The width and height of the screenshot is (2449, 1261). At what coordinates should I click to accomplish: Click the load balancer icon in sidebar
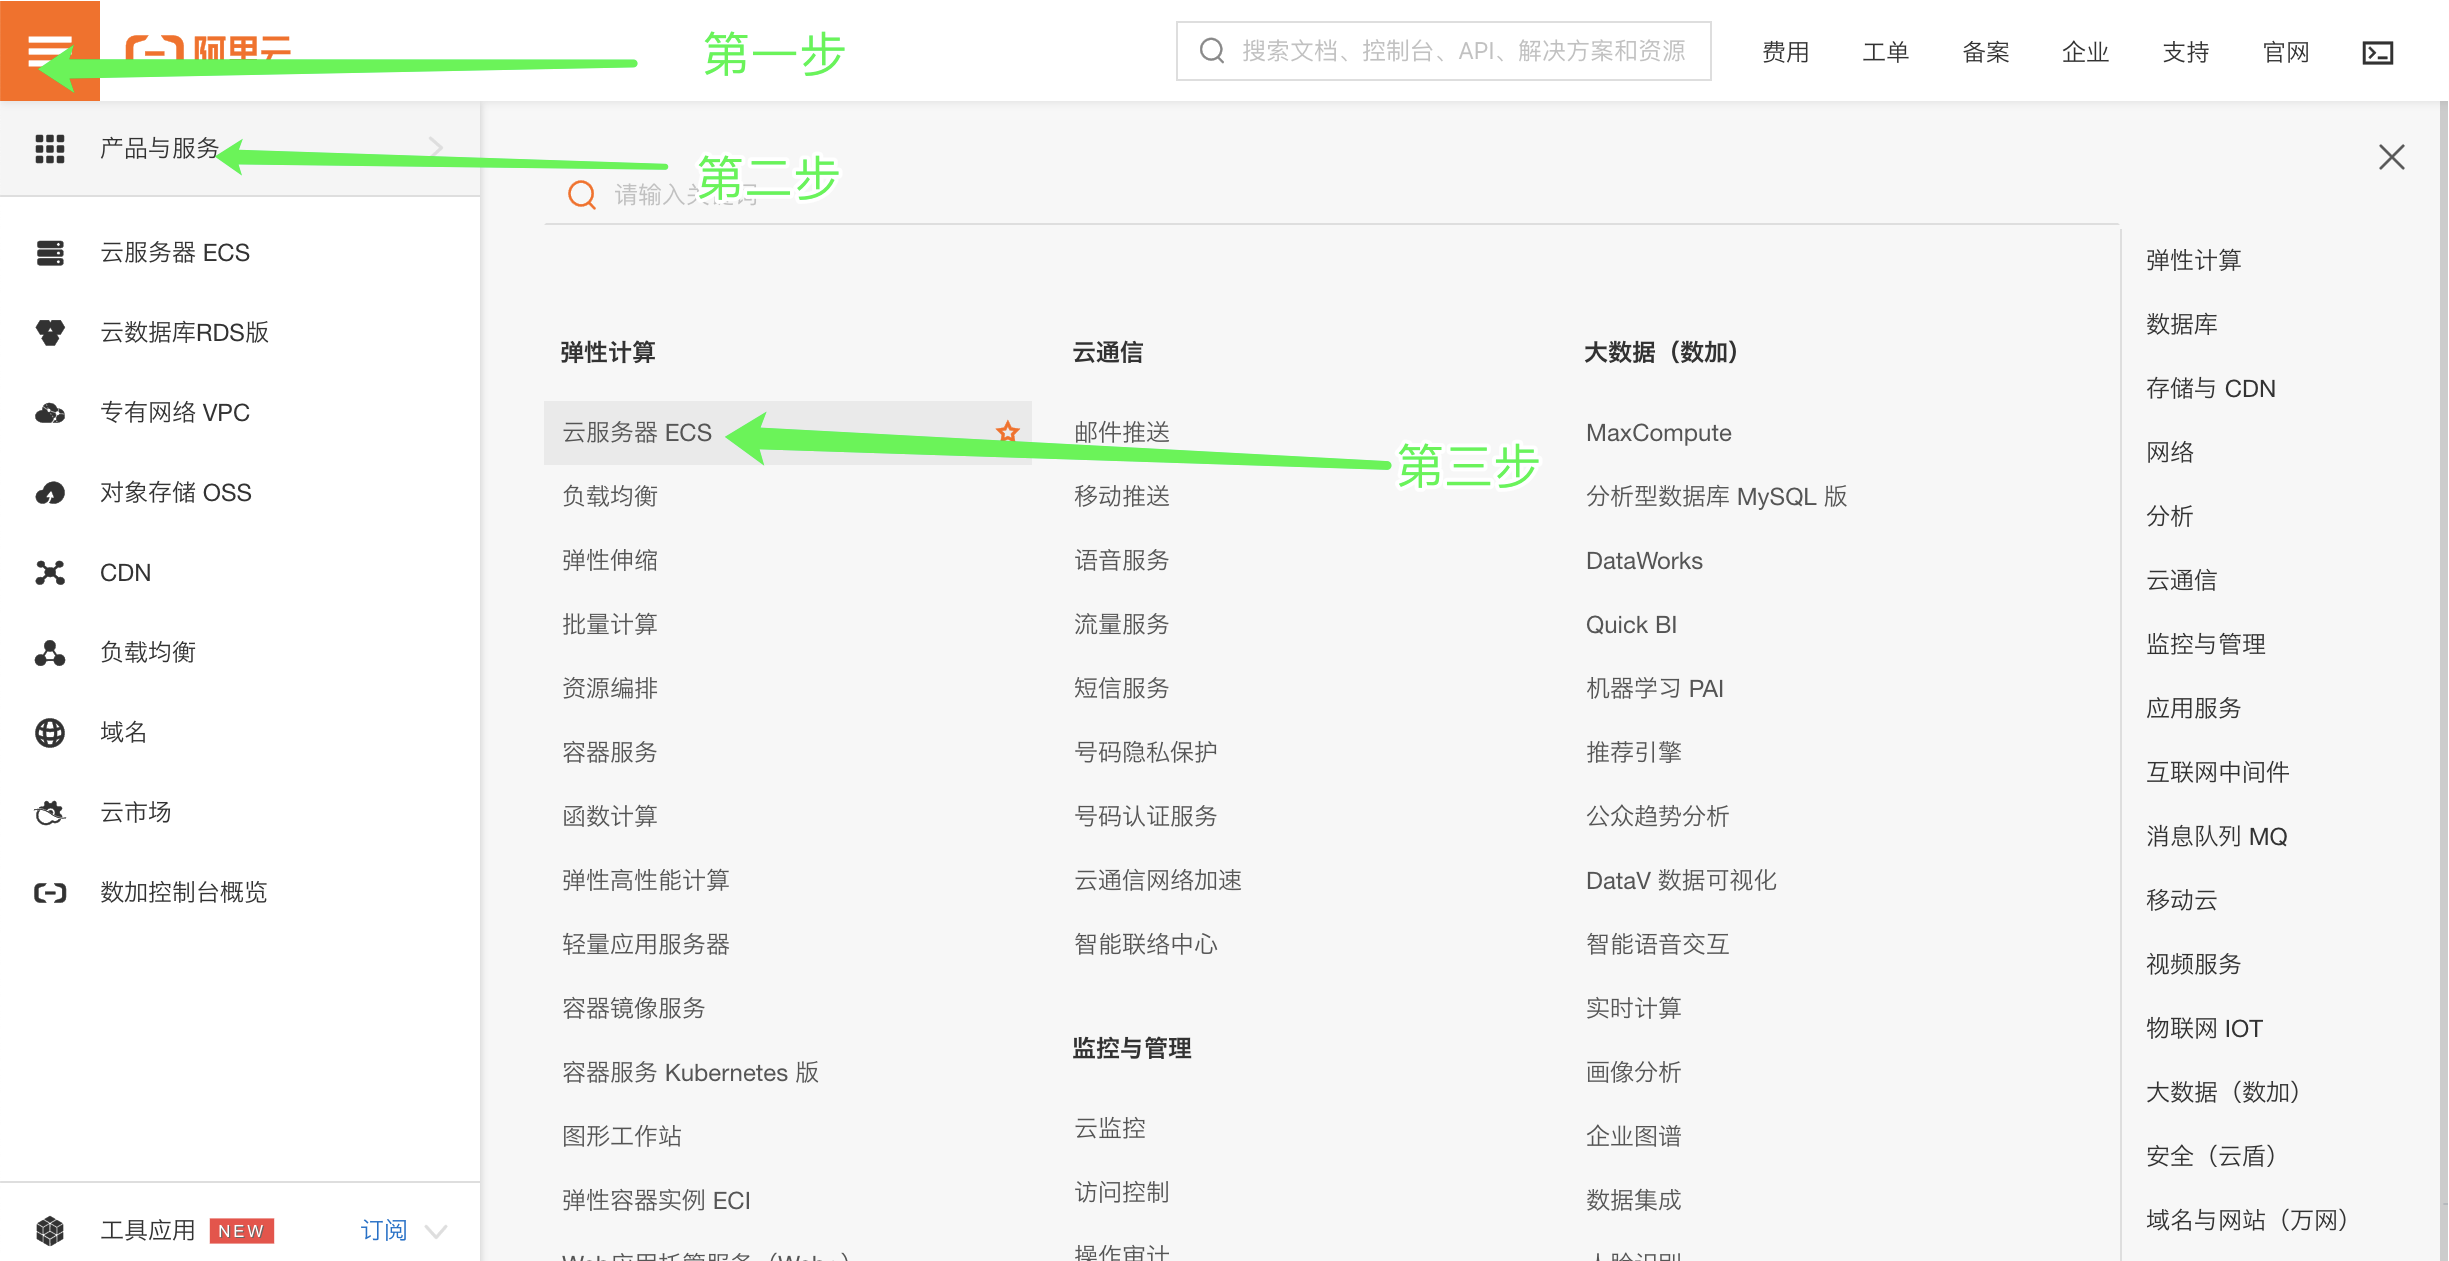pos(50,653)
